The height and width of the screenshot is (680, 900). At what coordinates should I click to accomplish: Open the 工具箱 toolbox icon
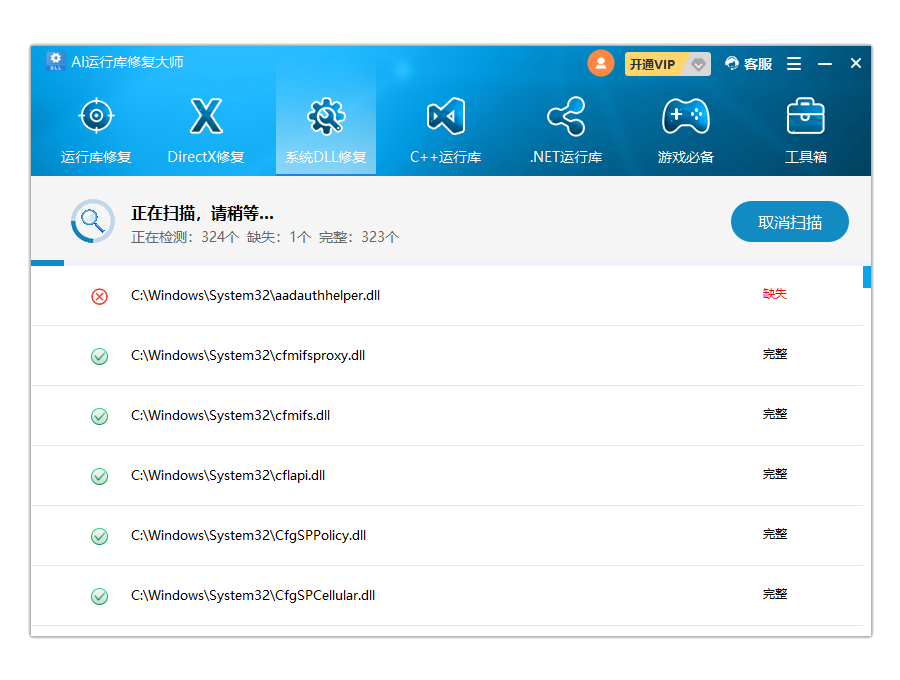806,117
